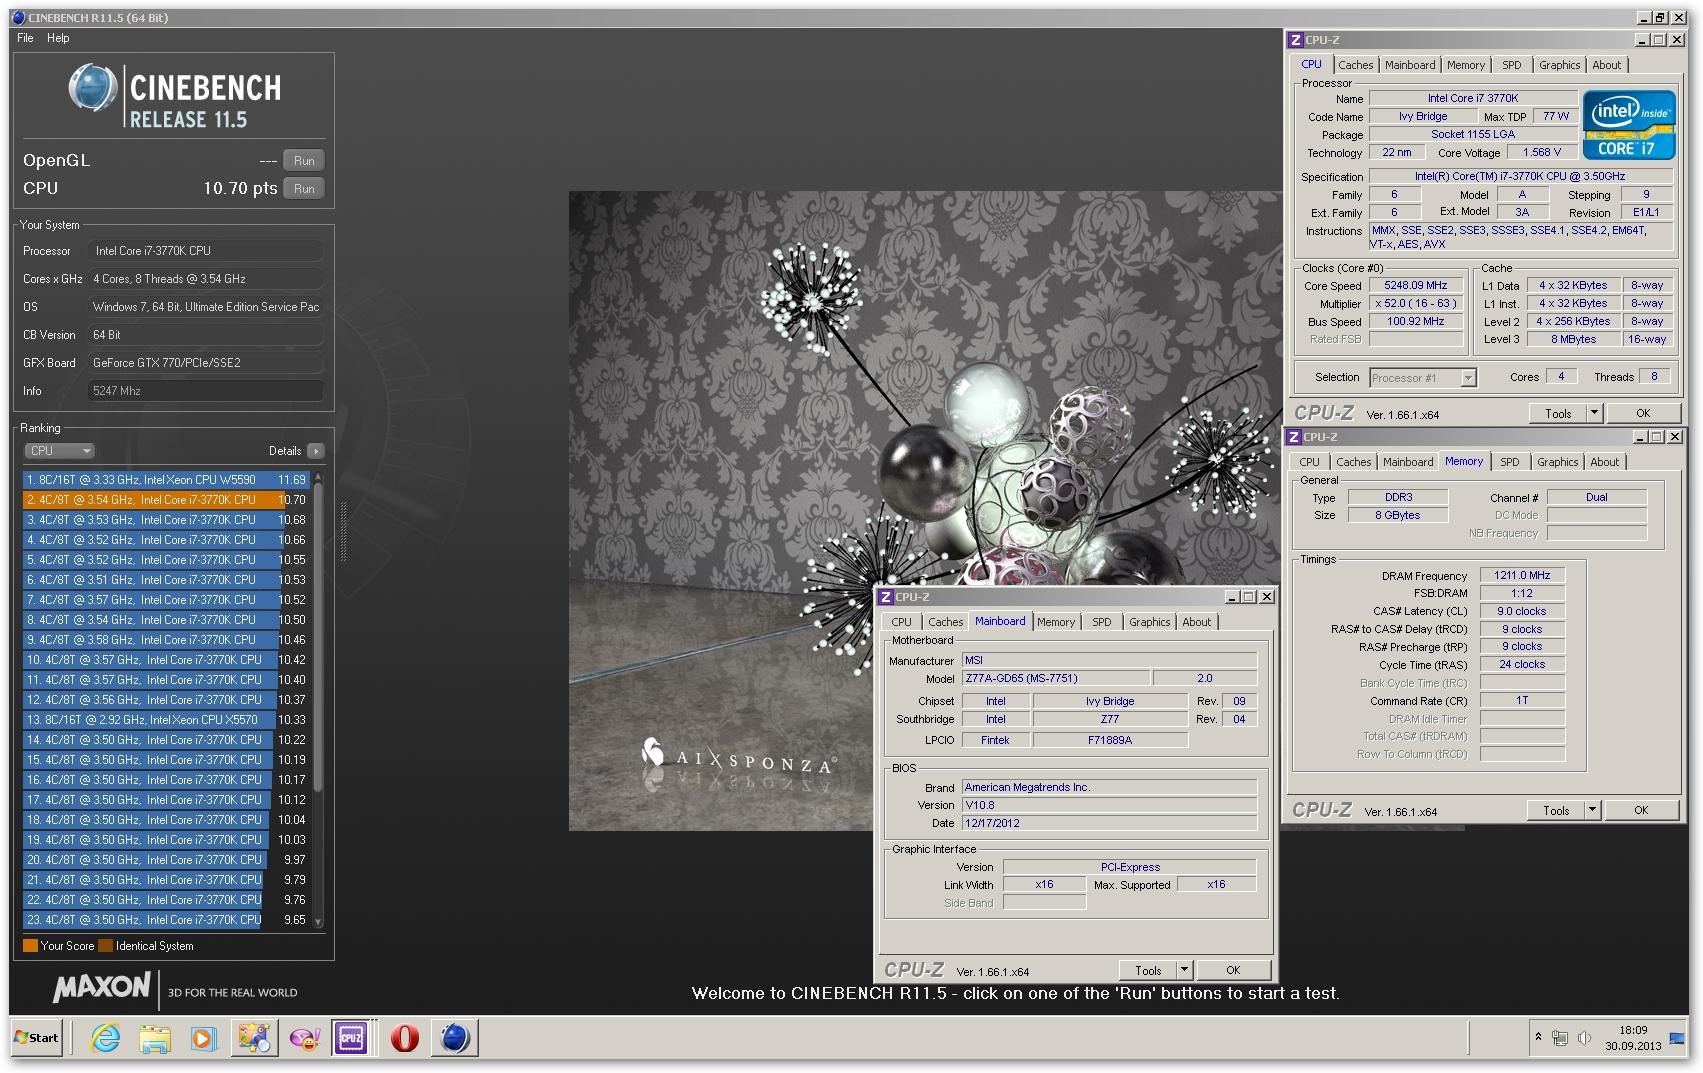The height and width of the screenshot is (1073, 1703).
Task: Run the CPU benchmark
Action: coord(304,189)
